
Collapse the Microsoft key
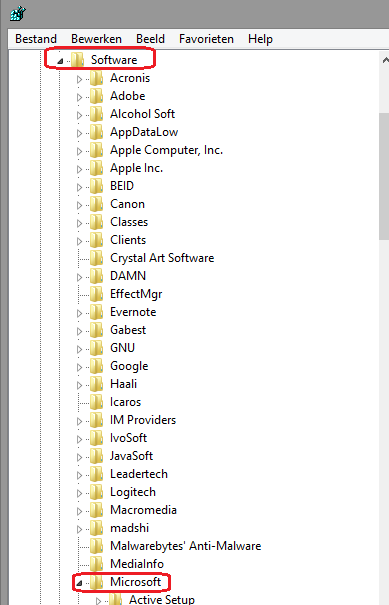point(79,583)
